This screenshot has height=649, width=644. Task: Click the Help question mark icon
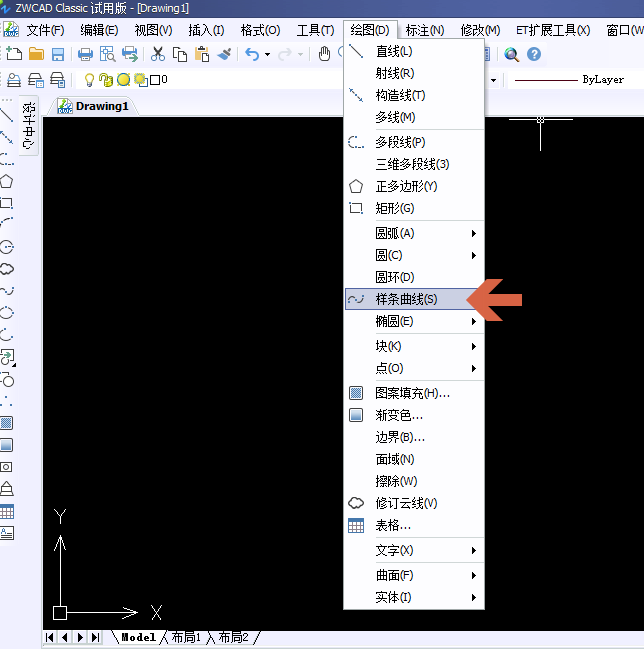click(x=534, y=54)
